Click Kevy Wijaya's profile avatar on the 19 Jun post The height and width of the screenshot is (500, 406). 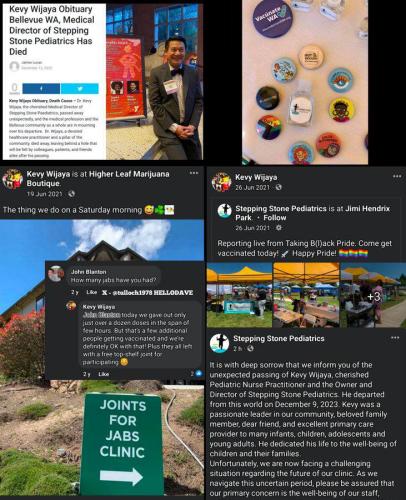(13, 179)
